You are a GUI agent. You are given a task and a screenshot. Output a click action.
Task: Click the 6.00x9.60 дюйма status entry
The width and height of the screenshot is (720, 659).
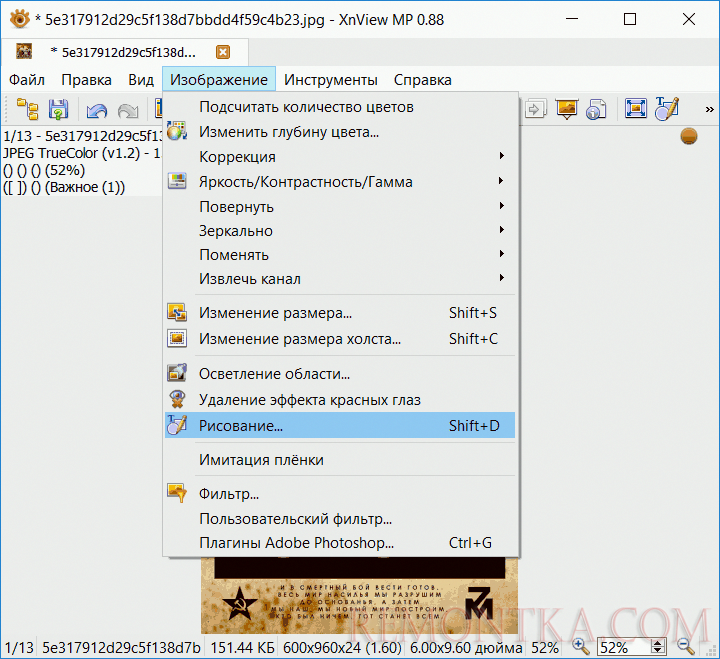(x=466, y=648)
